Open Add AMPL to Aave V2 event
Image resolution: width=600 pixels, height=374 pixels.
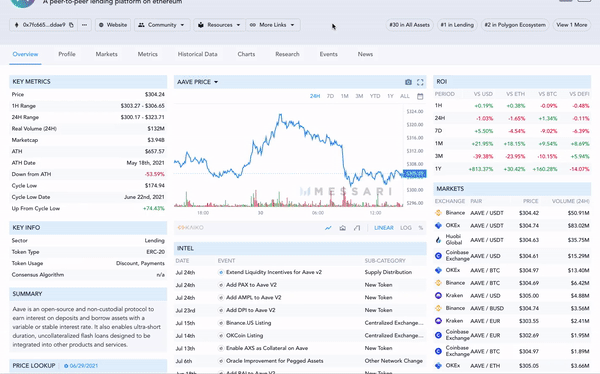coord(253,297)
